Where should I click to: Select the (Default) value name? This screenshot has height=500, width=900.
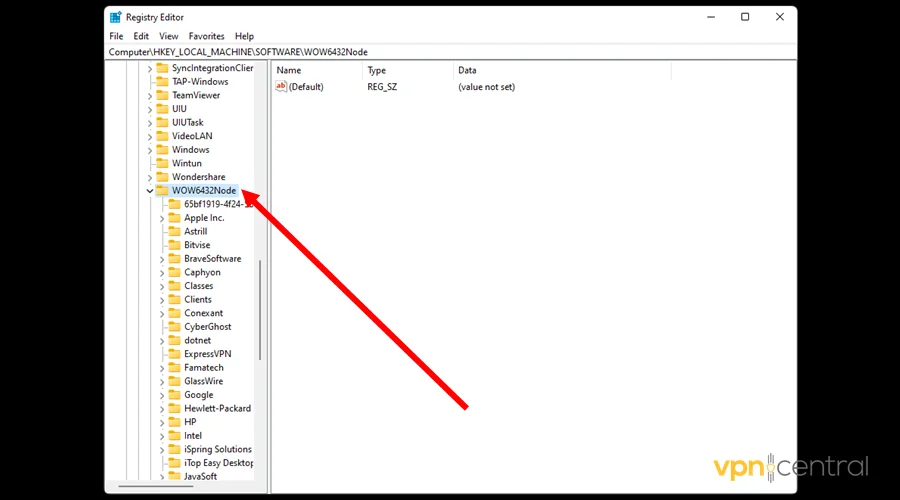click(x=306, y=87)
